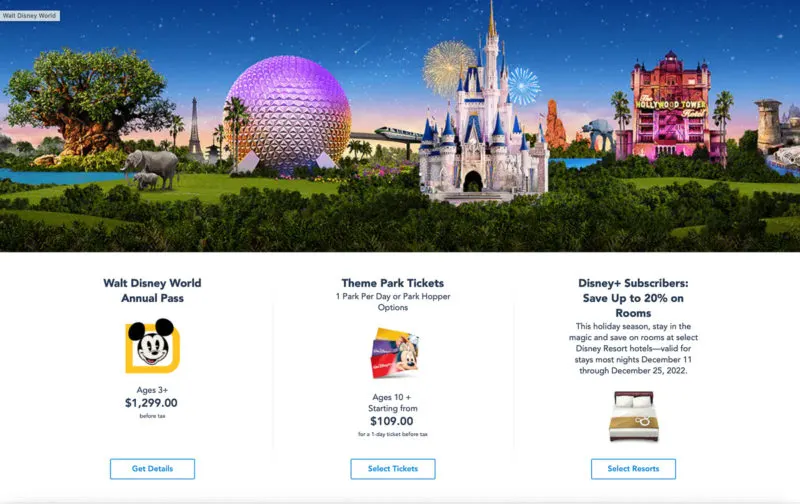Click the AT-AT walker in the banner
Viewport: 800px width, 504px height.
point(597,135)
